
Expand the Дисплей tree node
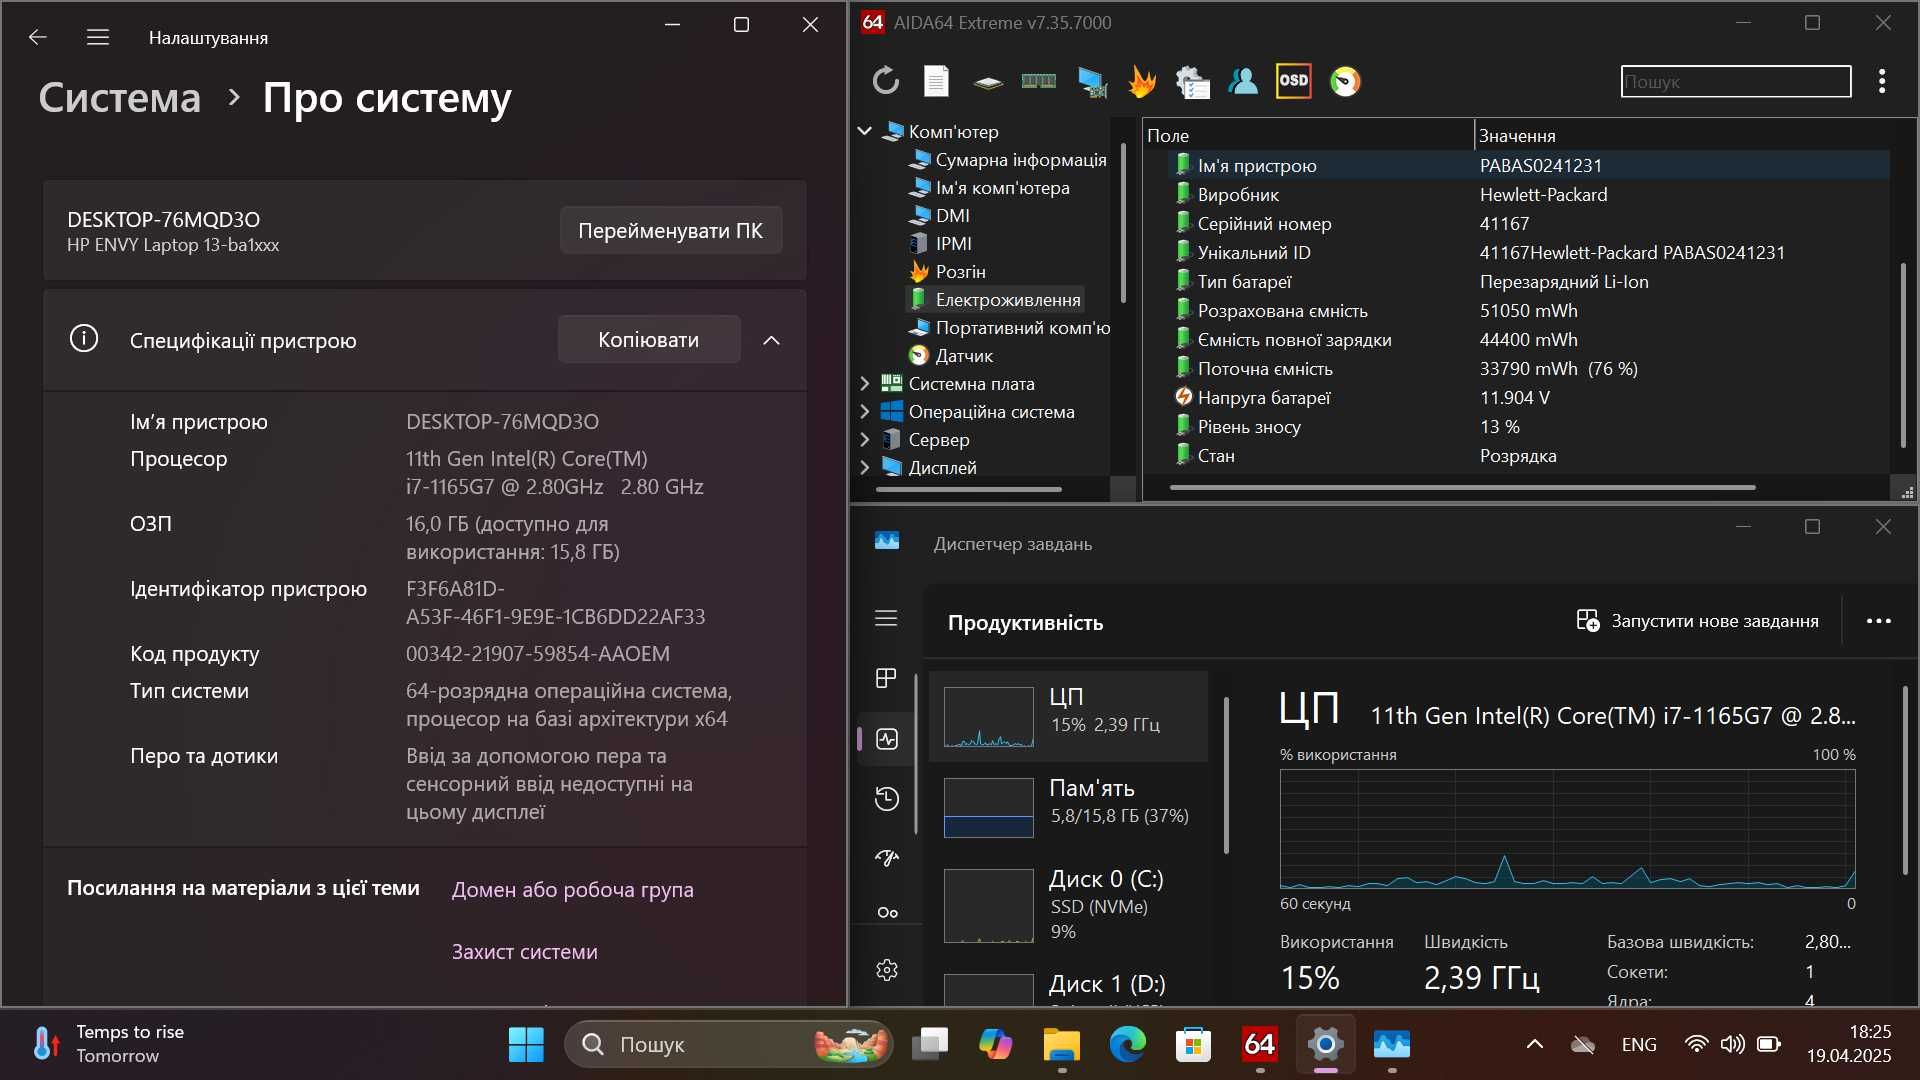865,467
